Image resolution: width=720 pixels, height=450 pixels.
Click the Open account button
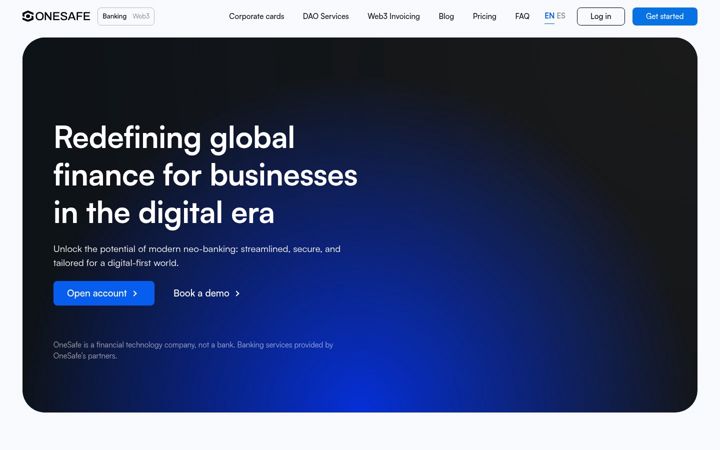(x=104, y=293)
